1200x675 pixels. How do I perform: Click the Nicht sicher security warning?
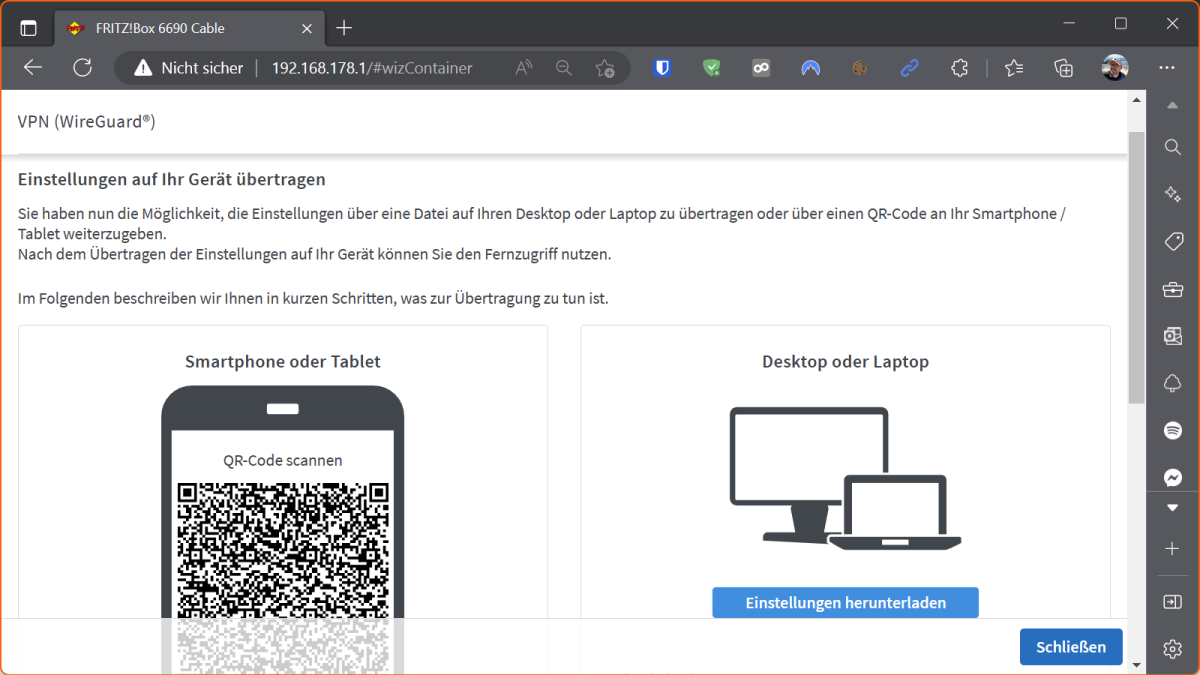(189, 68)
